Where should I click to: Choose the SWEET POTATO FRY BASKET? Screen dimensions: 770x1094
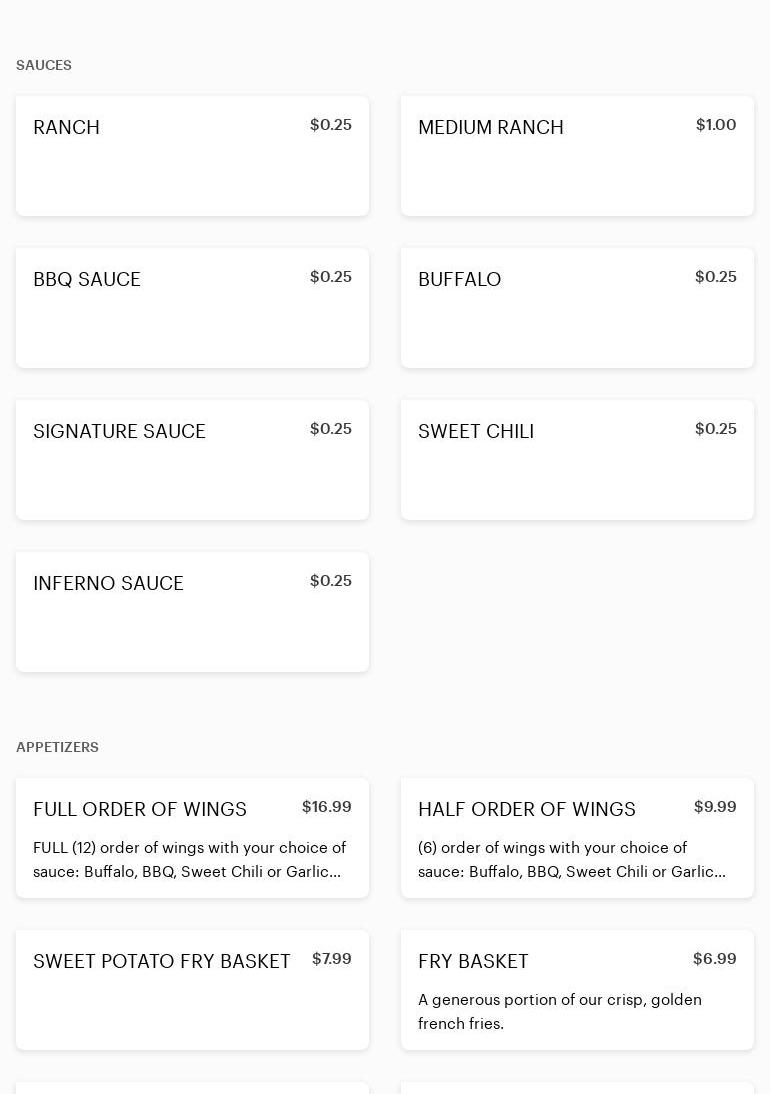(x=162, y=961)
